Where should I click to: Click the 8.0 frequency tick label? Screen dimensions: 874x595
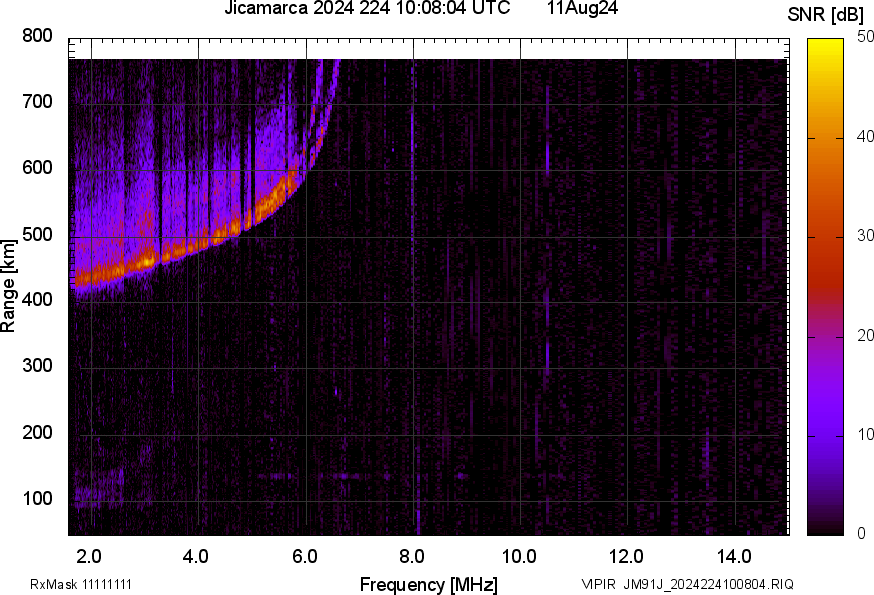pos(412,555)
